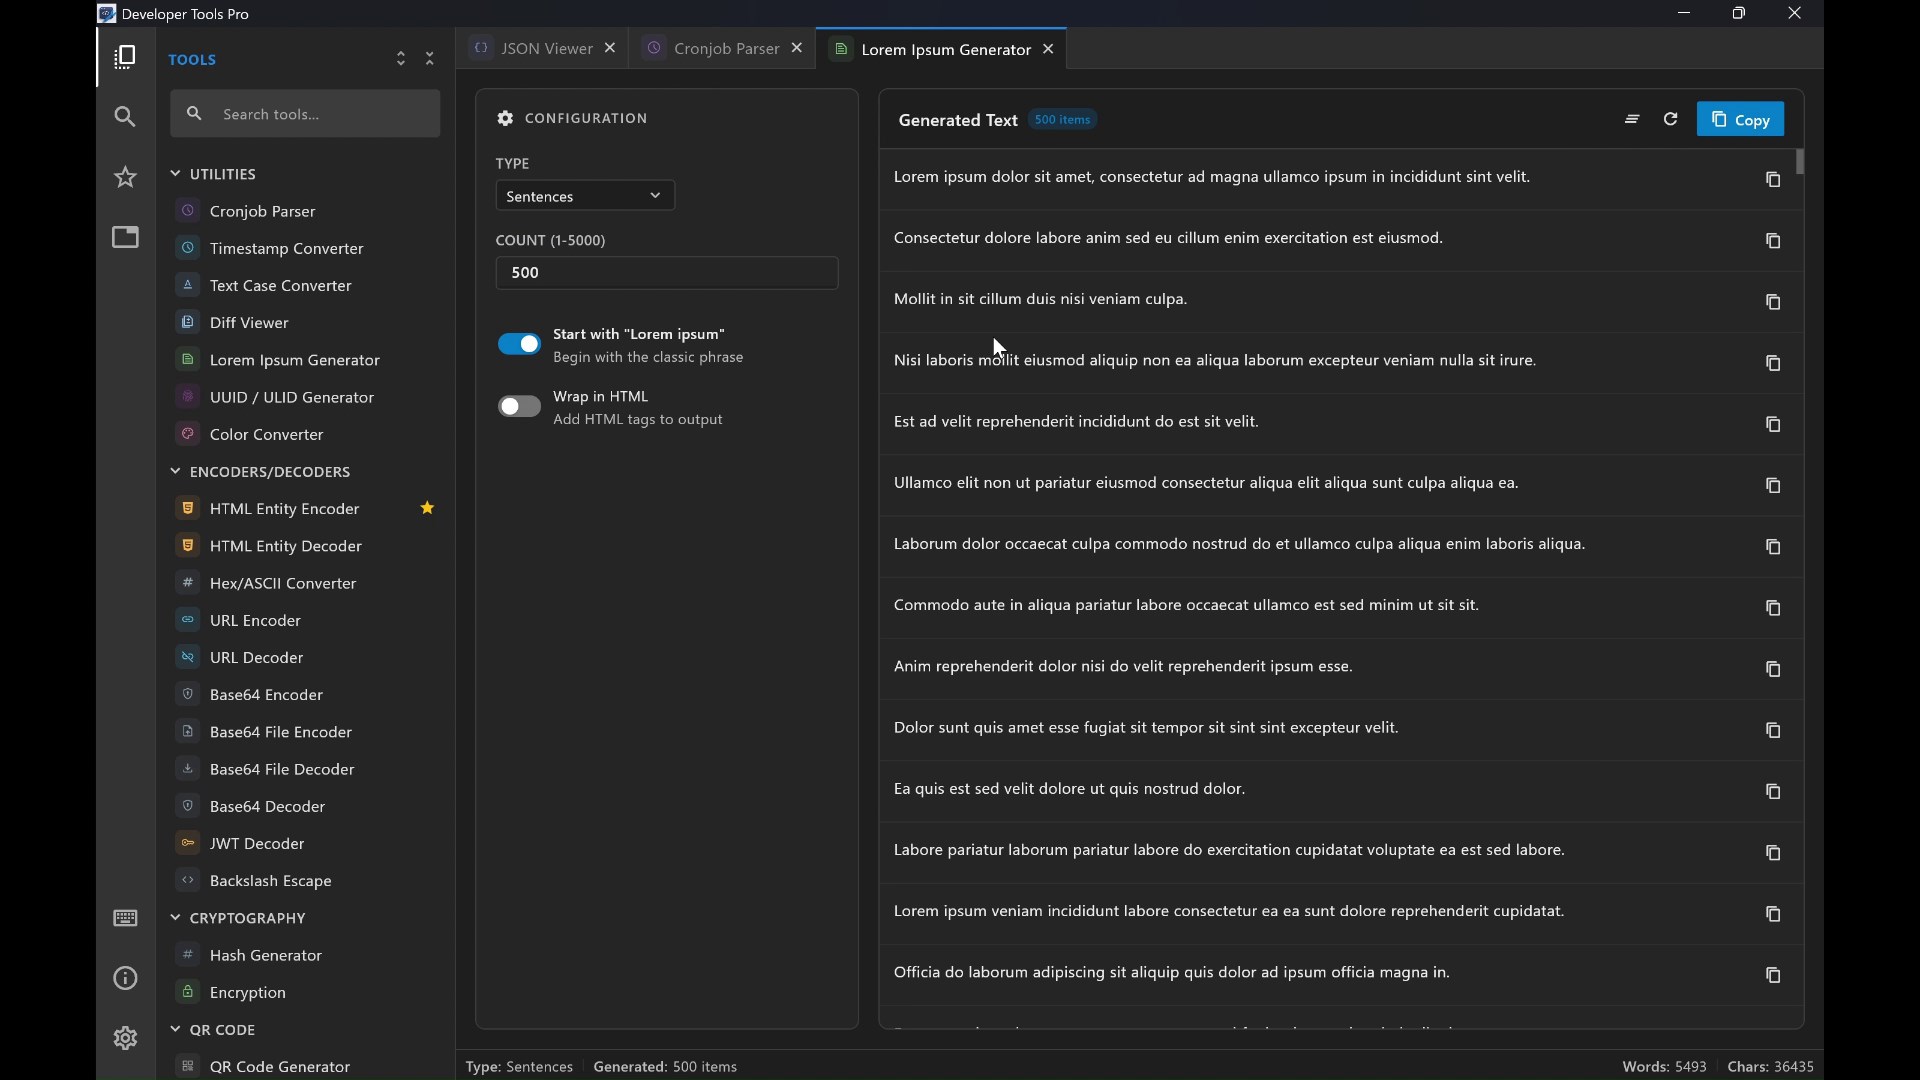Click the blue Copy button
This screenshot has height=1080, width=1920.
[x=1740, y=120]
